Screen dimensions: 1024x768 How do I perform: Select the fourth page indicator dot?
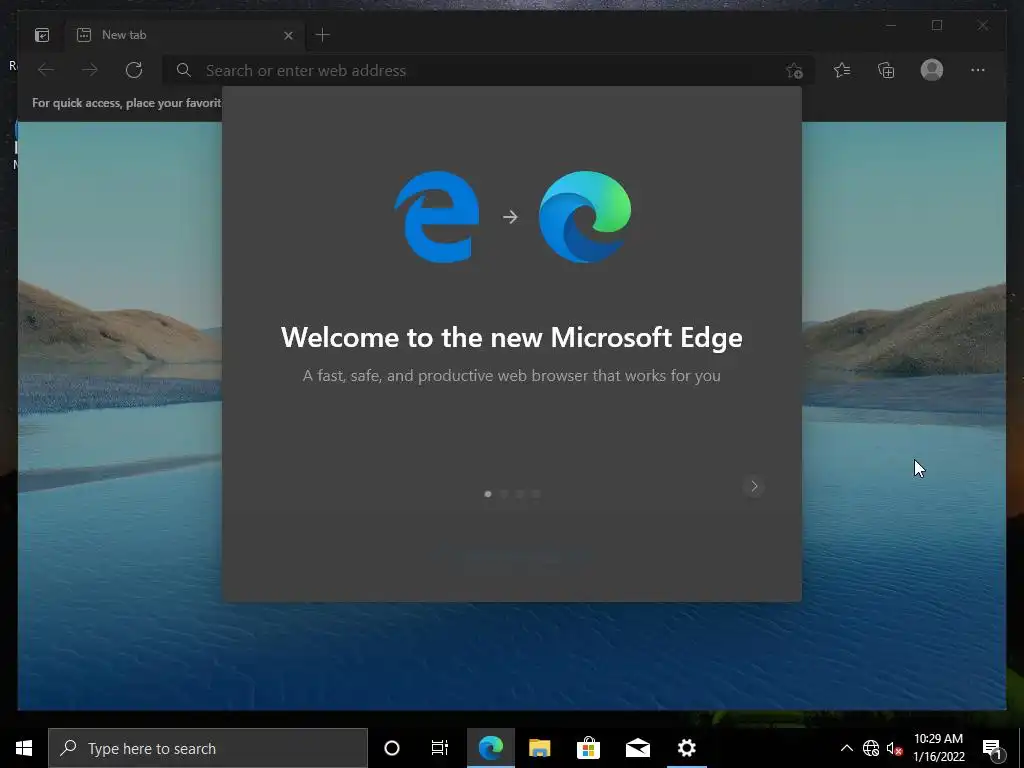tap(536, 494)
